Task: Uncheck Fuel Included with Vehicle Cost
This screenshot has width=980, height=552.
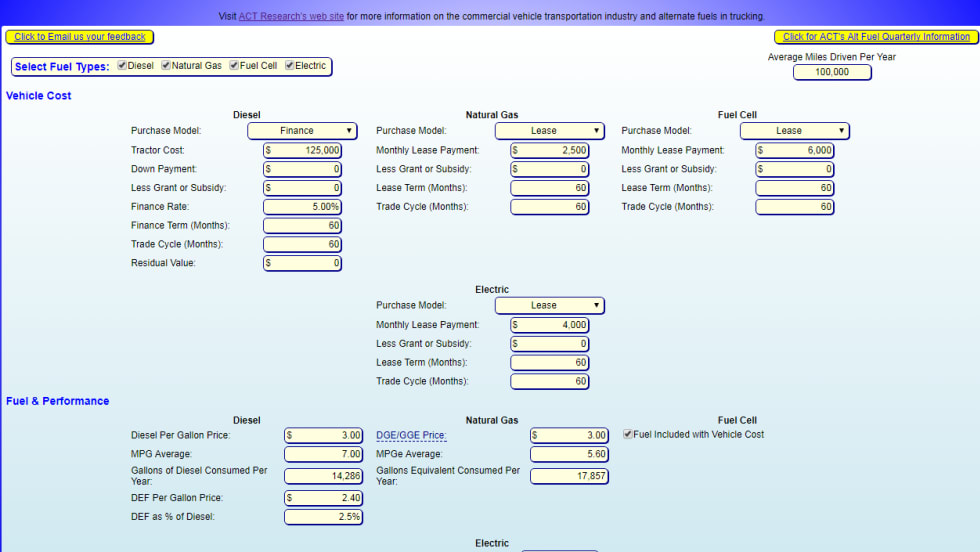Action: tap(627, 434)
